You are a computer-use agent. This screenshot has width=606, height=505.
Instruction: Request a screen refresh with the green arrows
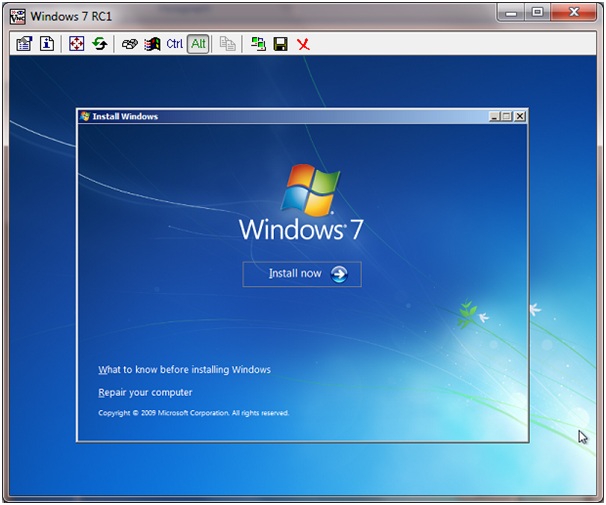click(x=100, y=44)
